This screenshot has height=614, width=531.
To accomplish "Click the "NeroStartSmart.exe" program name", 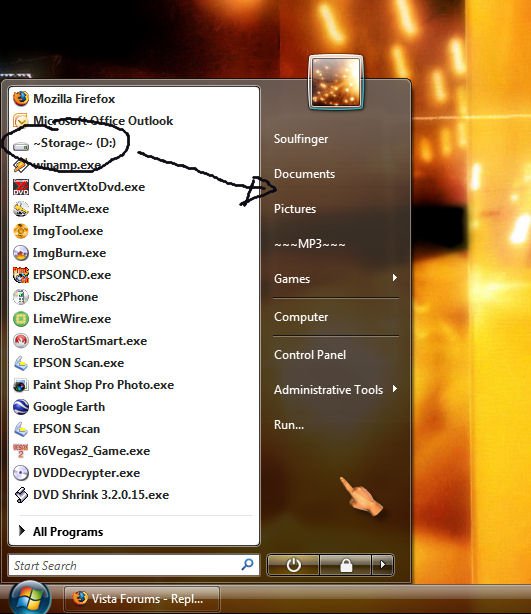I will pos(90,341).
